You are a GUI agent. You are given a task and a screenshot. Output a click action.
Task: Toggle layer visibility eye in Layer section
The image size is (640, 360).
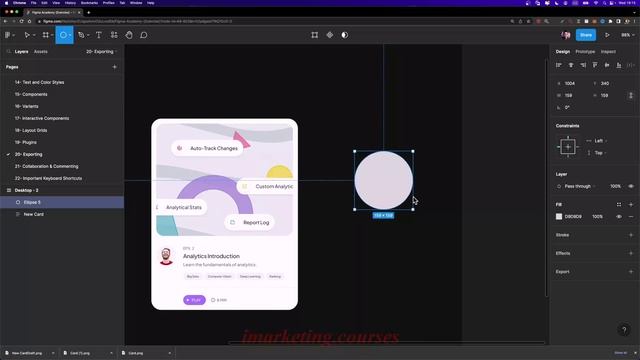pyautogui.click(x=631, y=186)
